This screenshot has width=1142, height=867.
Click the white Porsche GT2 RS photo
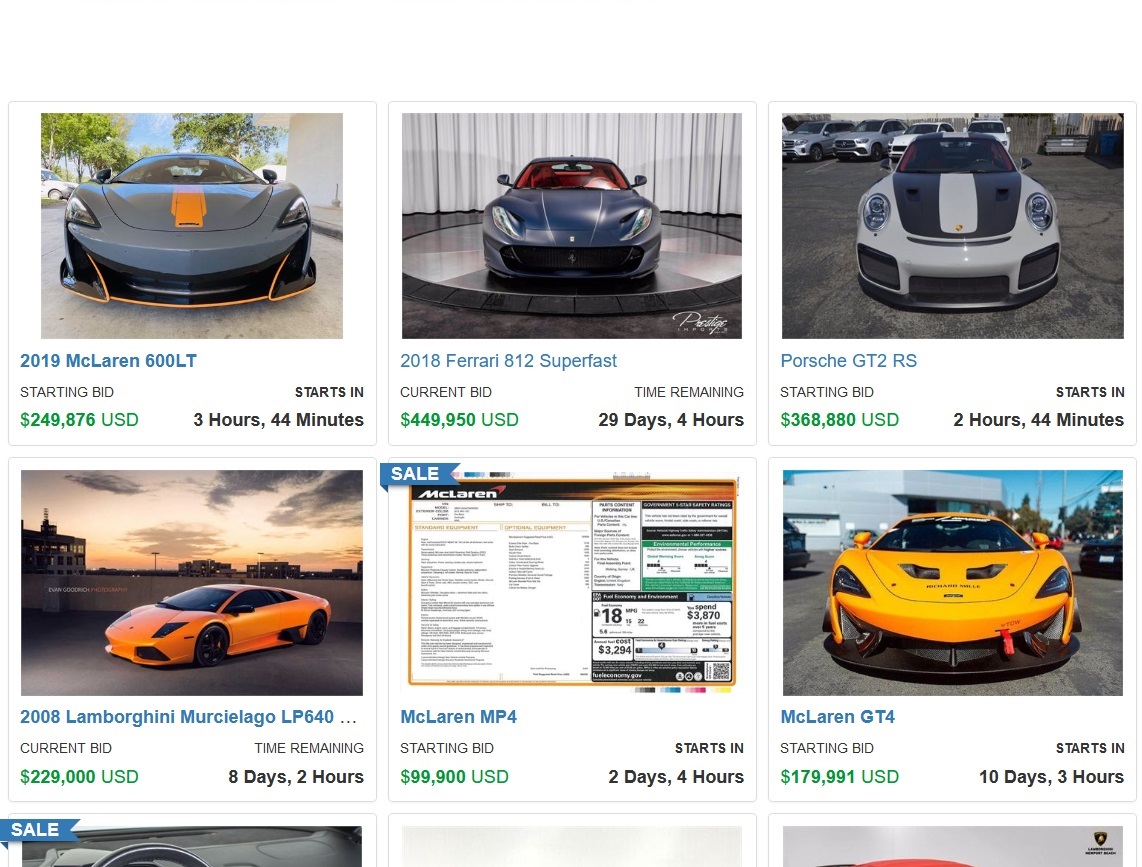tap(953, 226)
